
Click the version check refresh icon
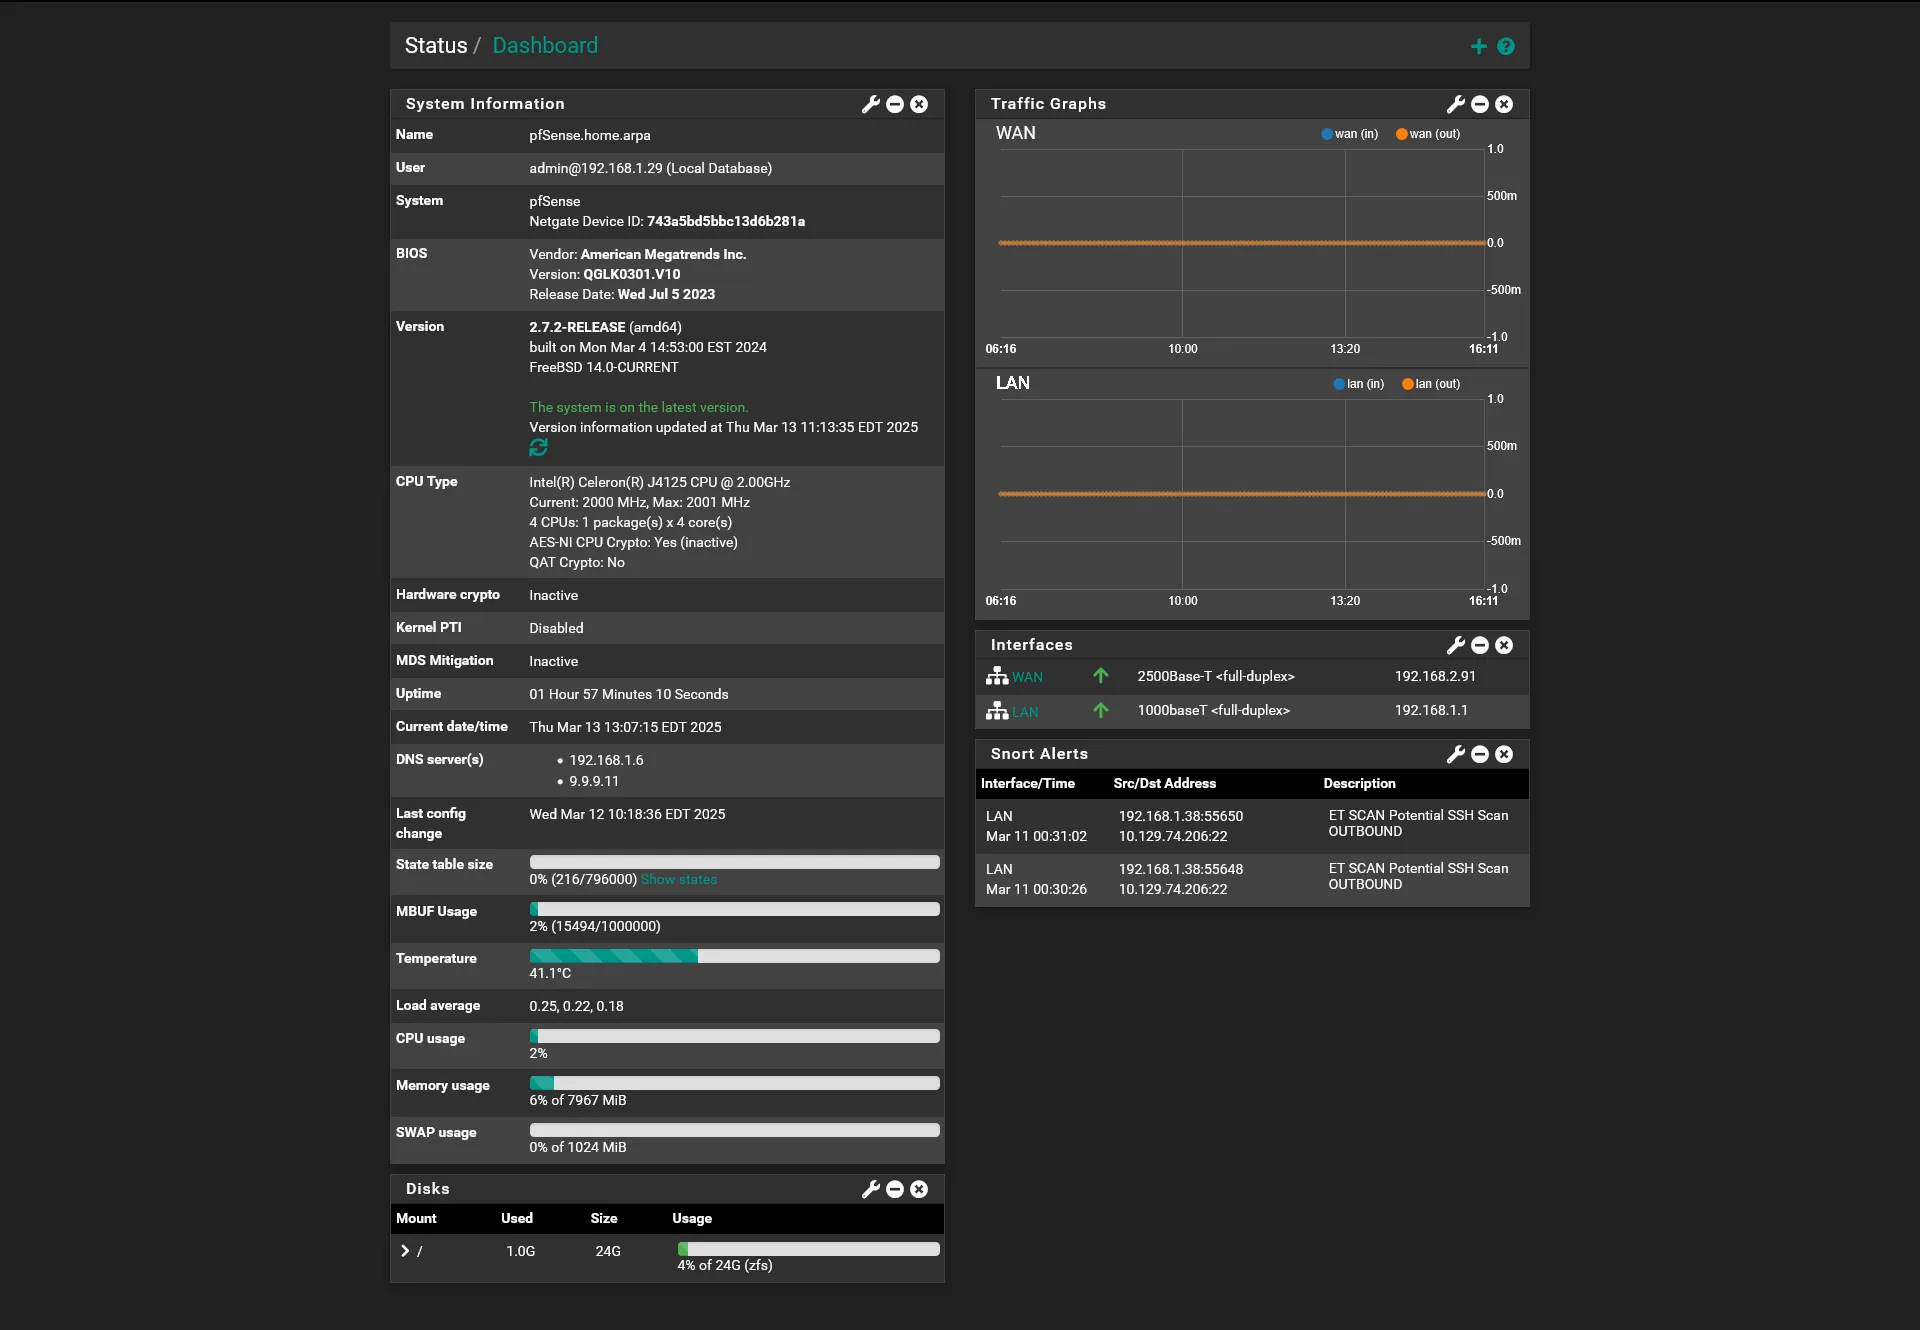coord(538,448)
